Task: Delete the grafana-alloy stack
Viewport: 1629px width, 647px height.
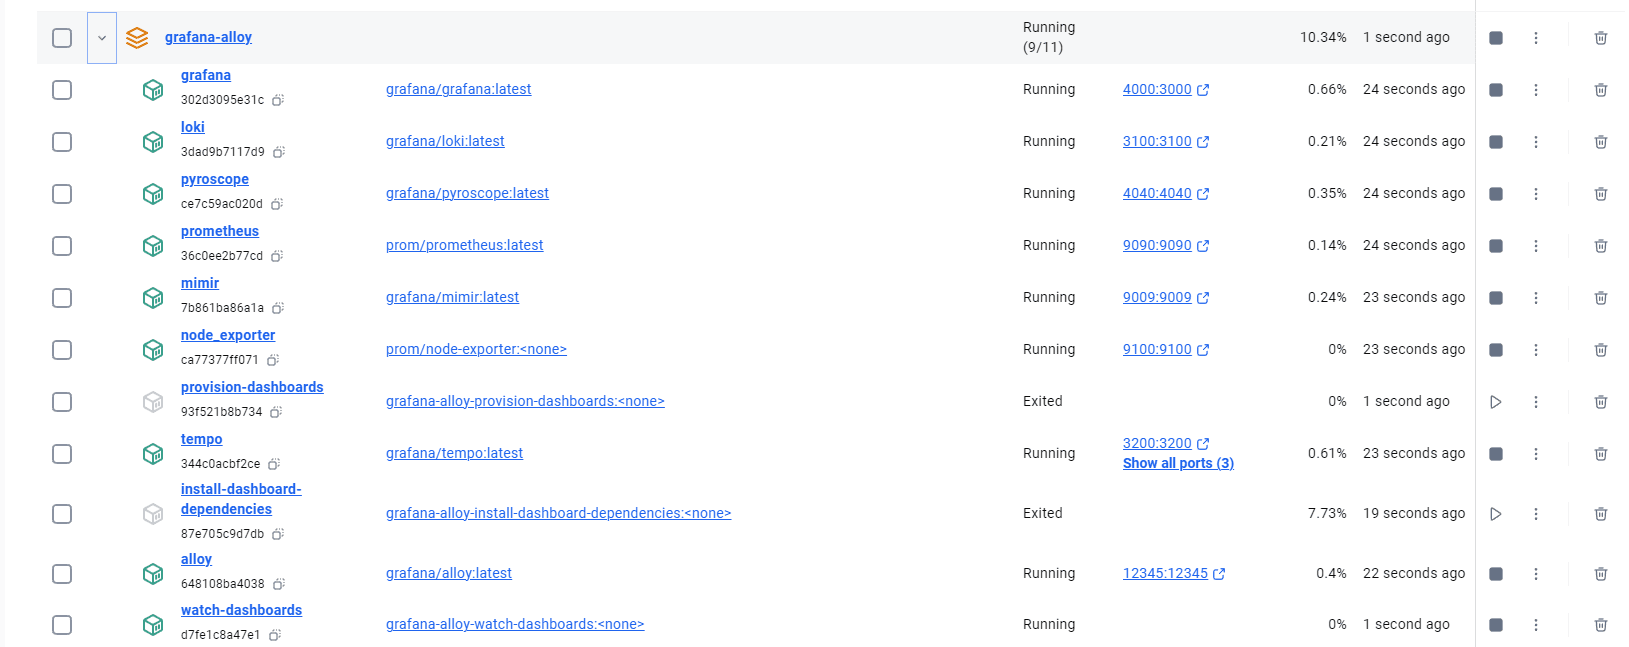Action: (1601, 38)
